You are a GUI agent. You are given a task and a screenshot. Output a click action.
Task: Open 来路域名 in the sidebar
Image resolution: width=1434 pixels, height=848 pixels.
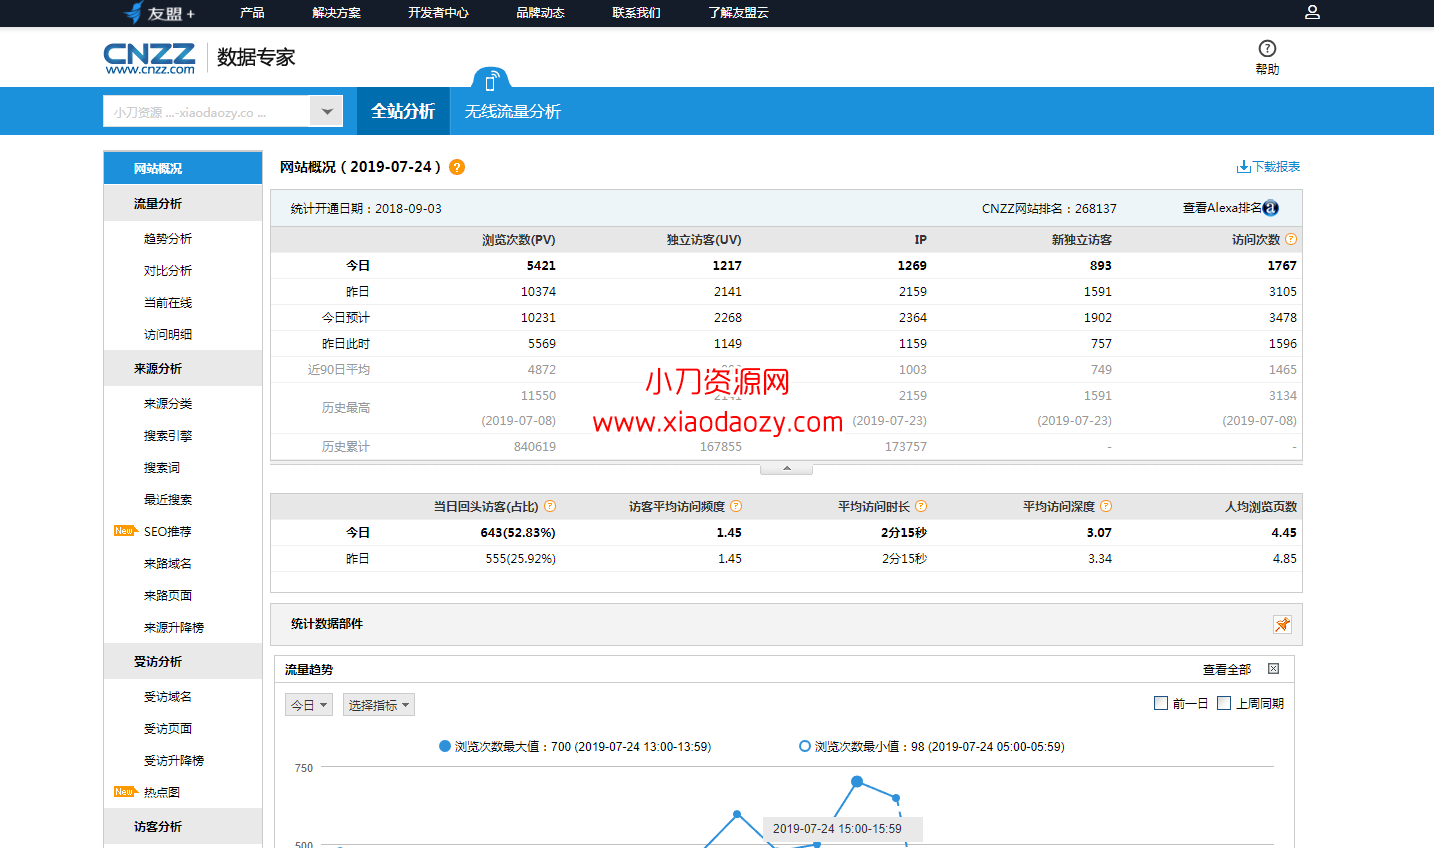pos(168,564)
